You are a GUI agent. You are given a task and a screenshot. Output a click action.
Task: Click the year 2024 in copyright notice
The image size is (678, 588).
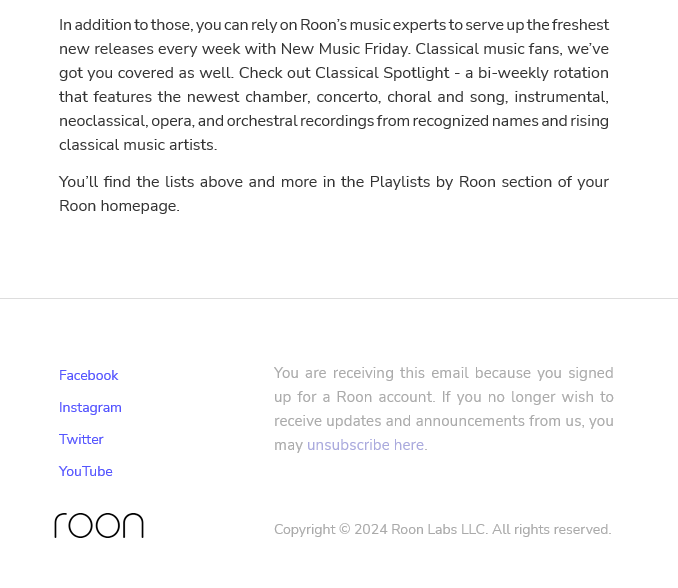[371, 529]
